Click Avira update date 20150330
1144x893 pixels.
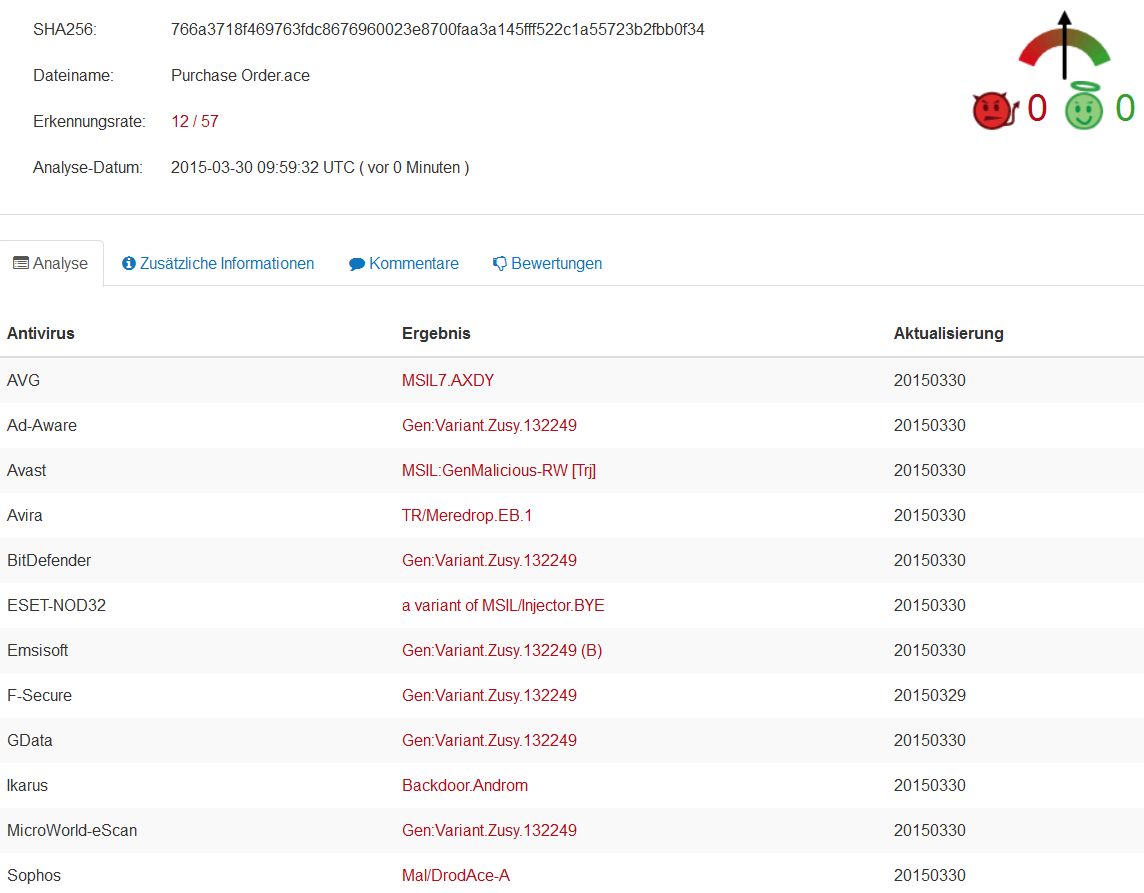tap(930, 515)
